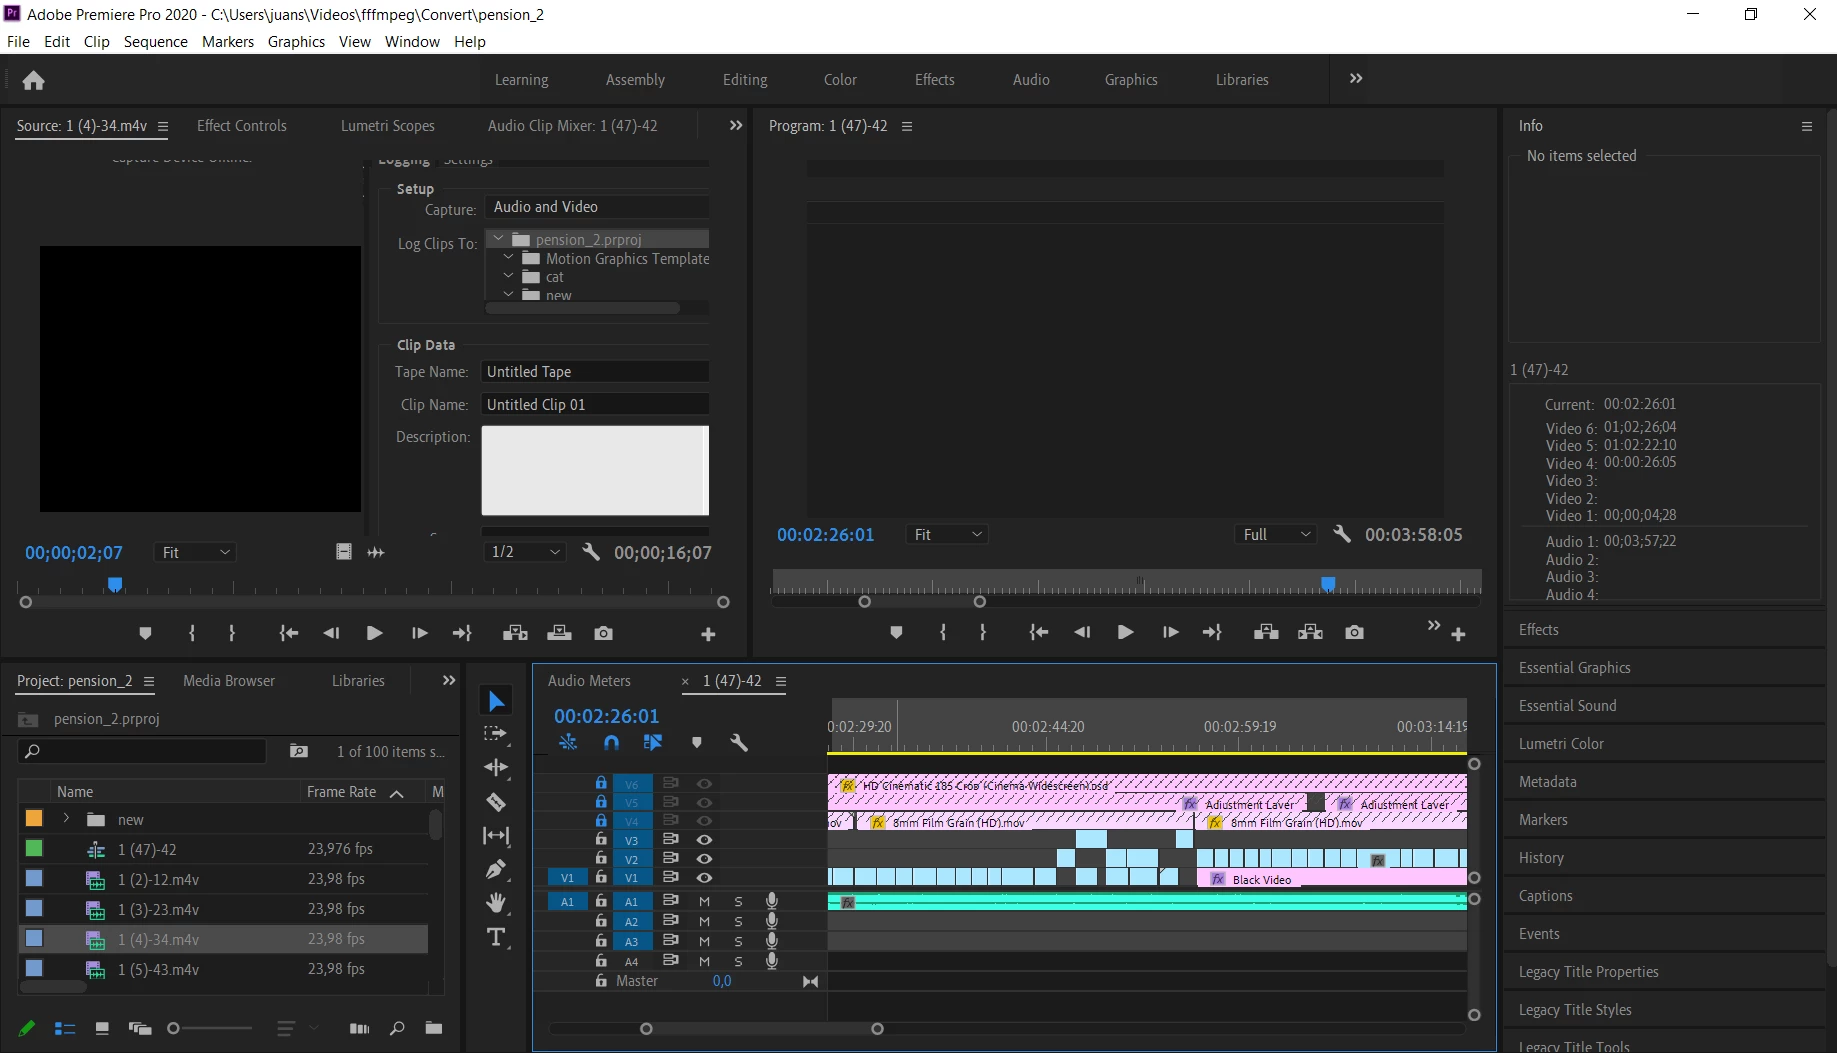Open Program playback resolution Full dropdown
Image resolution: width=1837 pixels, height=1053 pixels.
coord(1275,534)
